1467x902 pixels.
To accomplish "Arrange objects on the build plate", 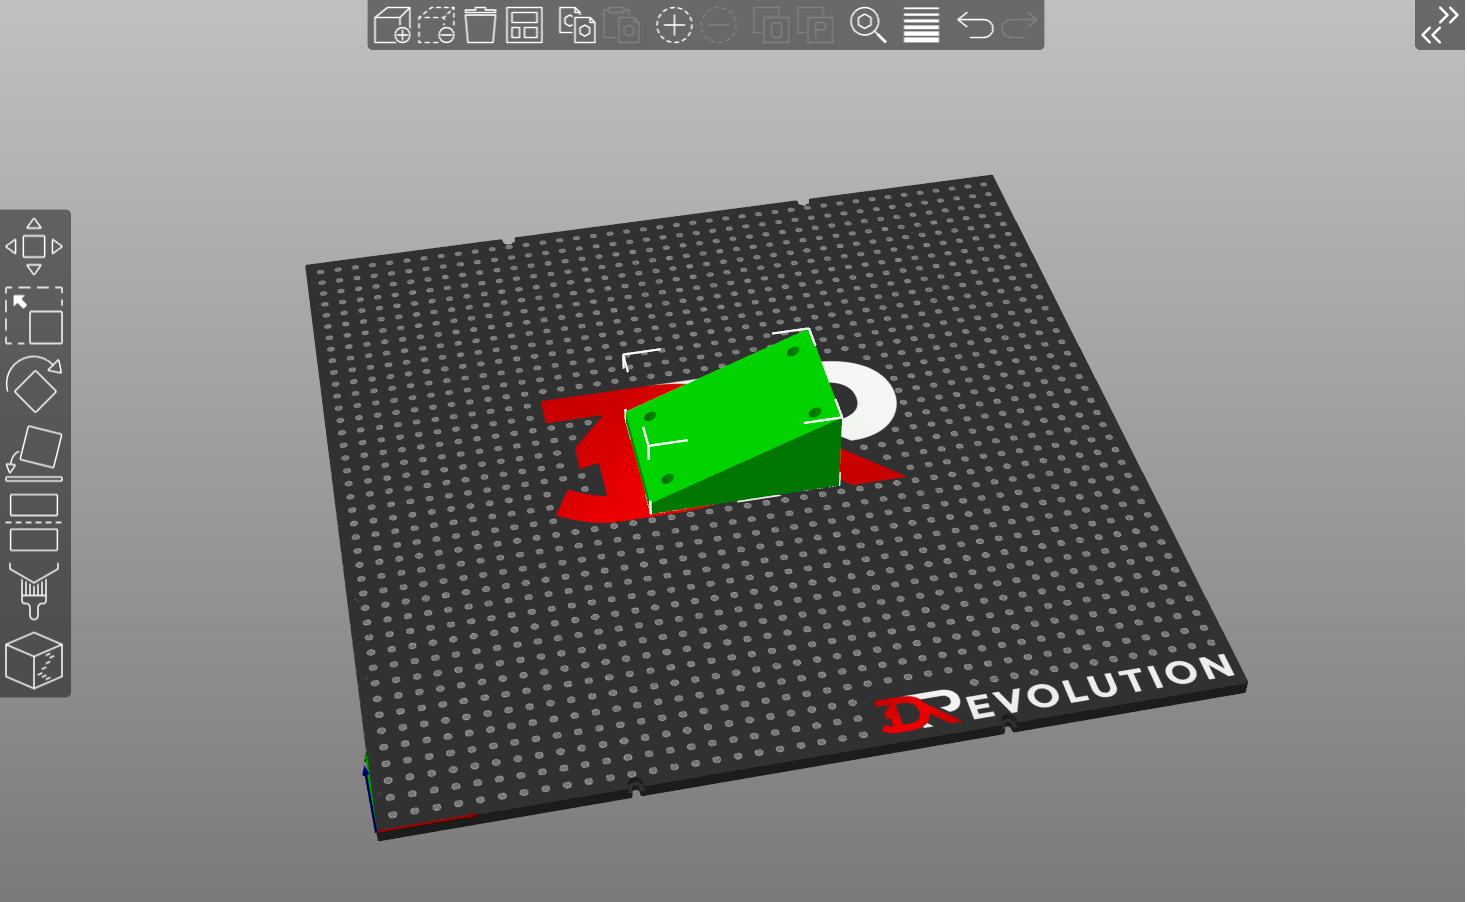I will coord(524,25).
